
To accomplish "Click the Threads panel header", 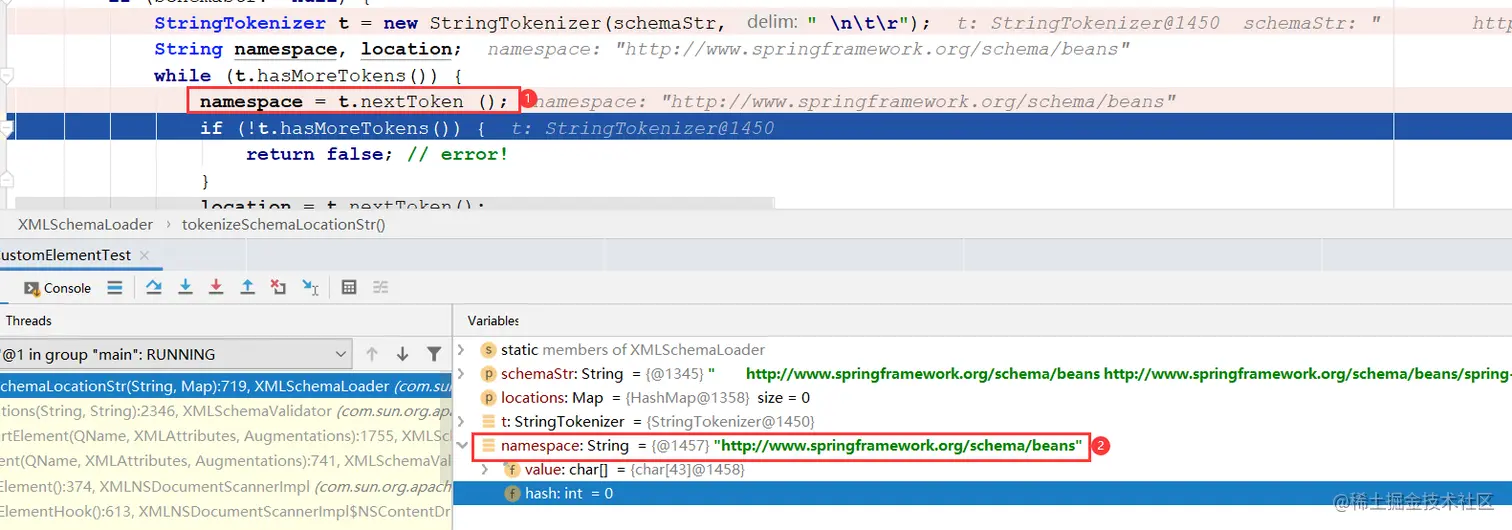I will pos(28,321).
